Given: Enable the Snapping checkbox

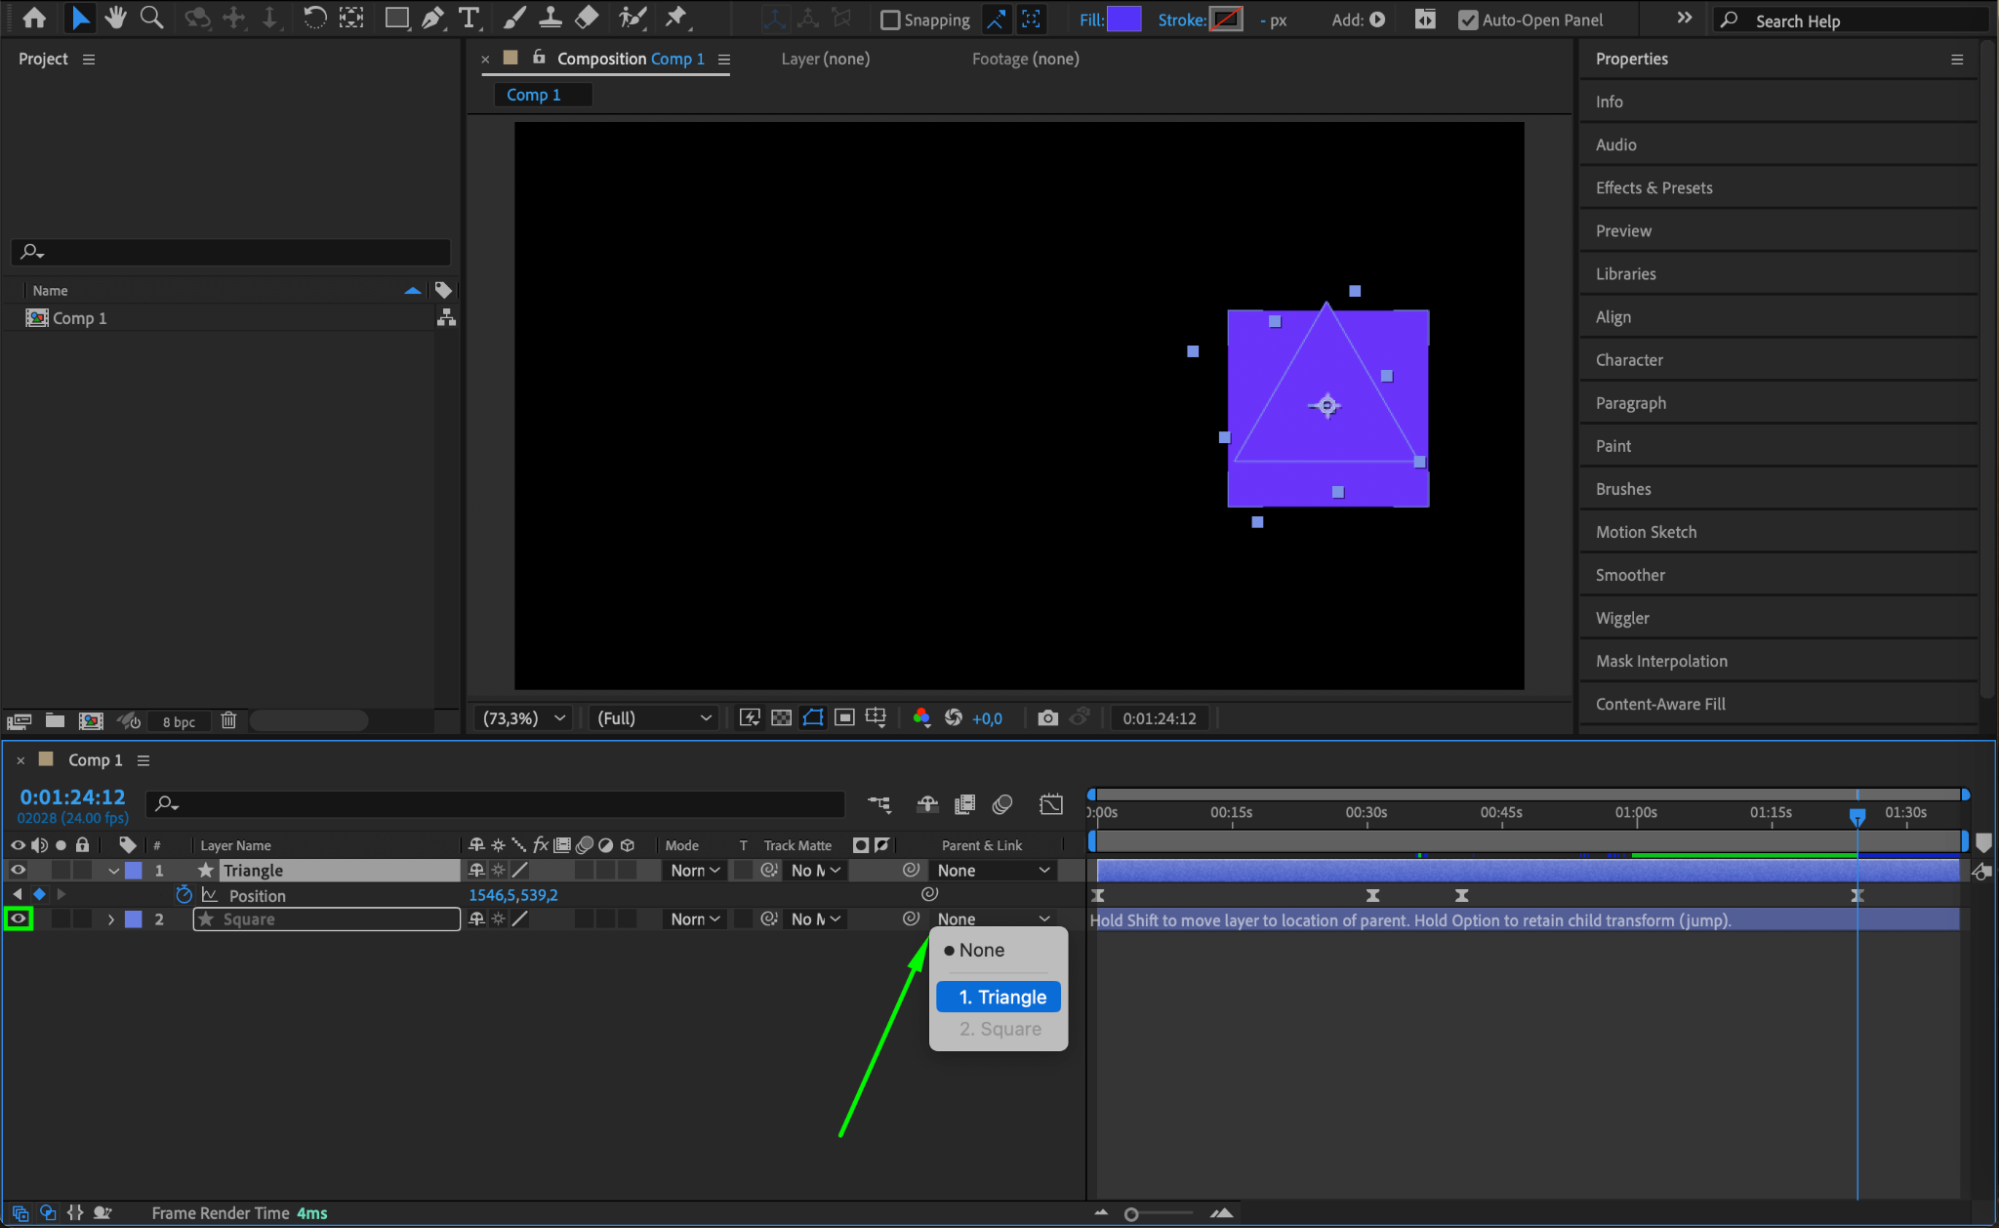Looking at the screenshot, I should (x=890, y=20).
